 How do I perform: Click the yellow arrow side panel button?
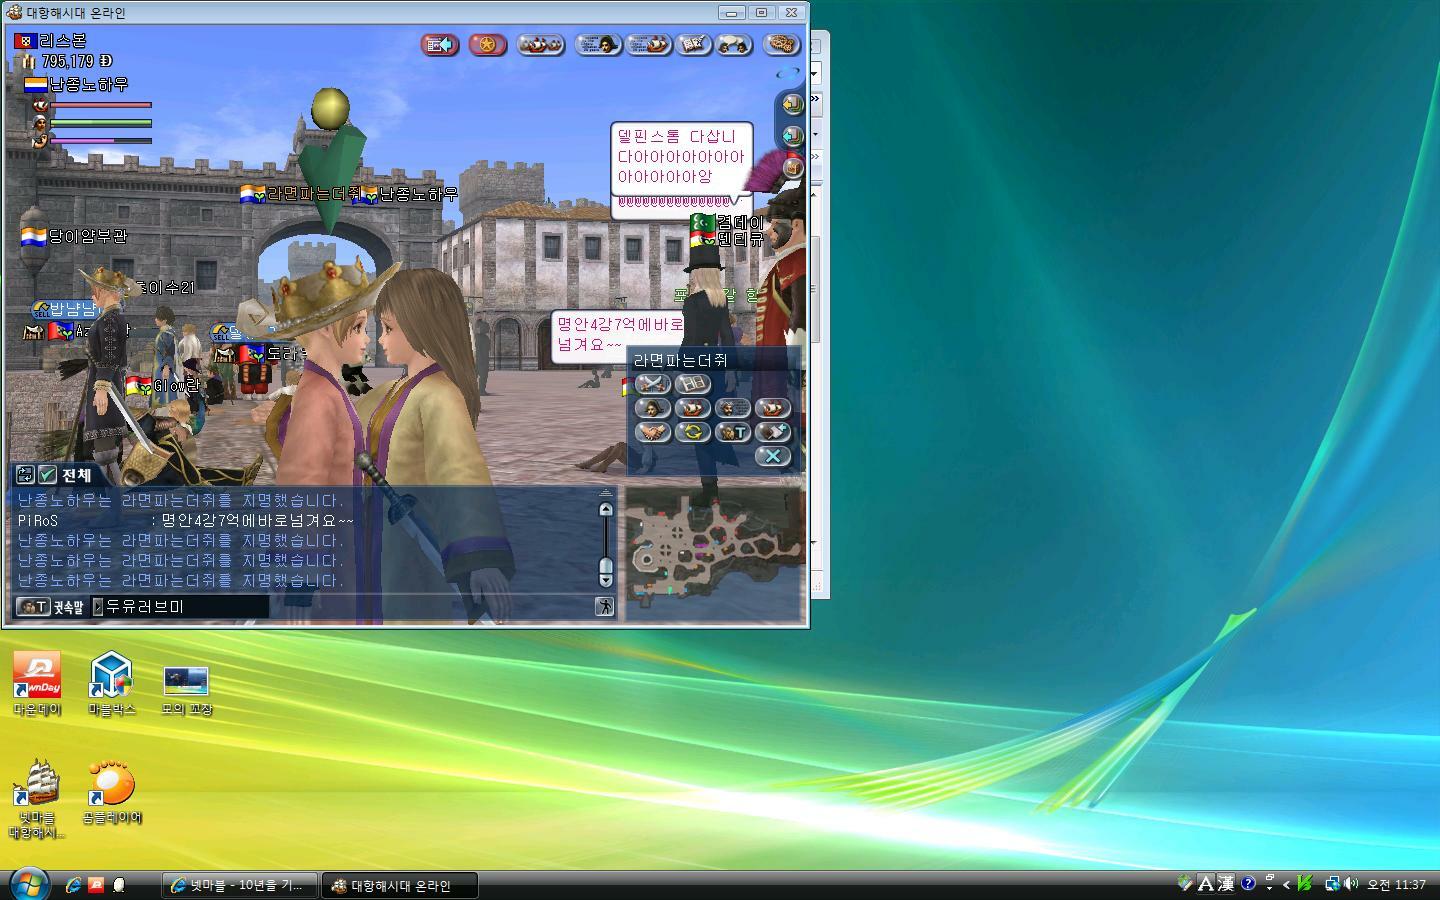tap(792, 103)
